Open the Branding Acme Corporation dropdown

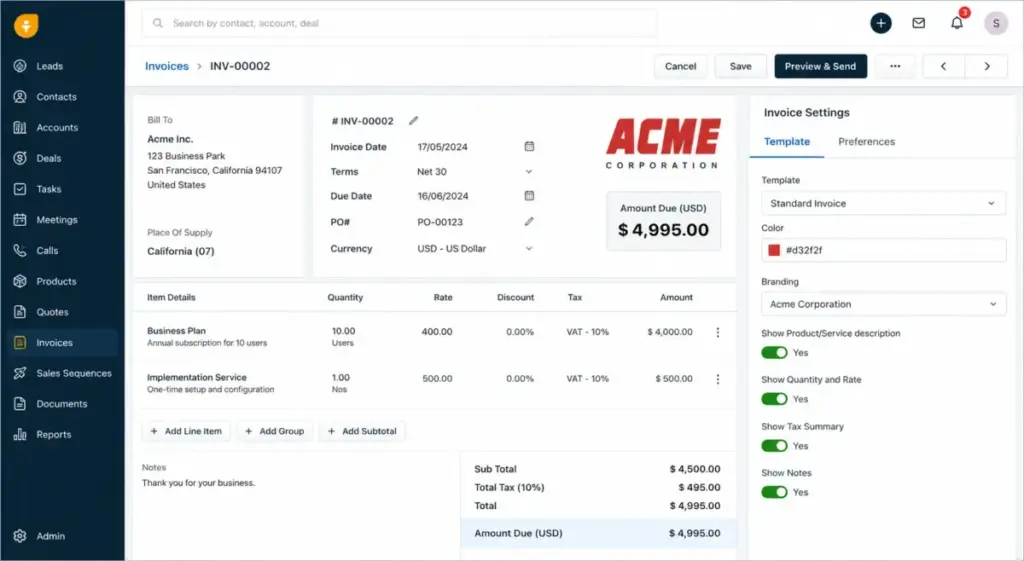point(883,304)
